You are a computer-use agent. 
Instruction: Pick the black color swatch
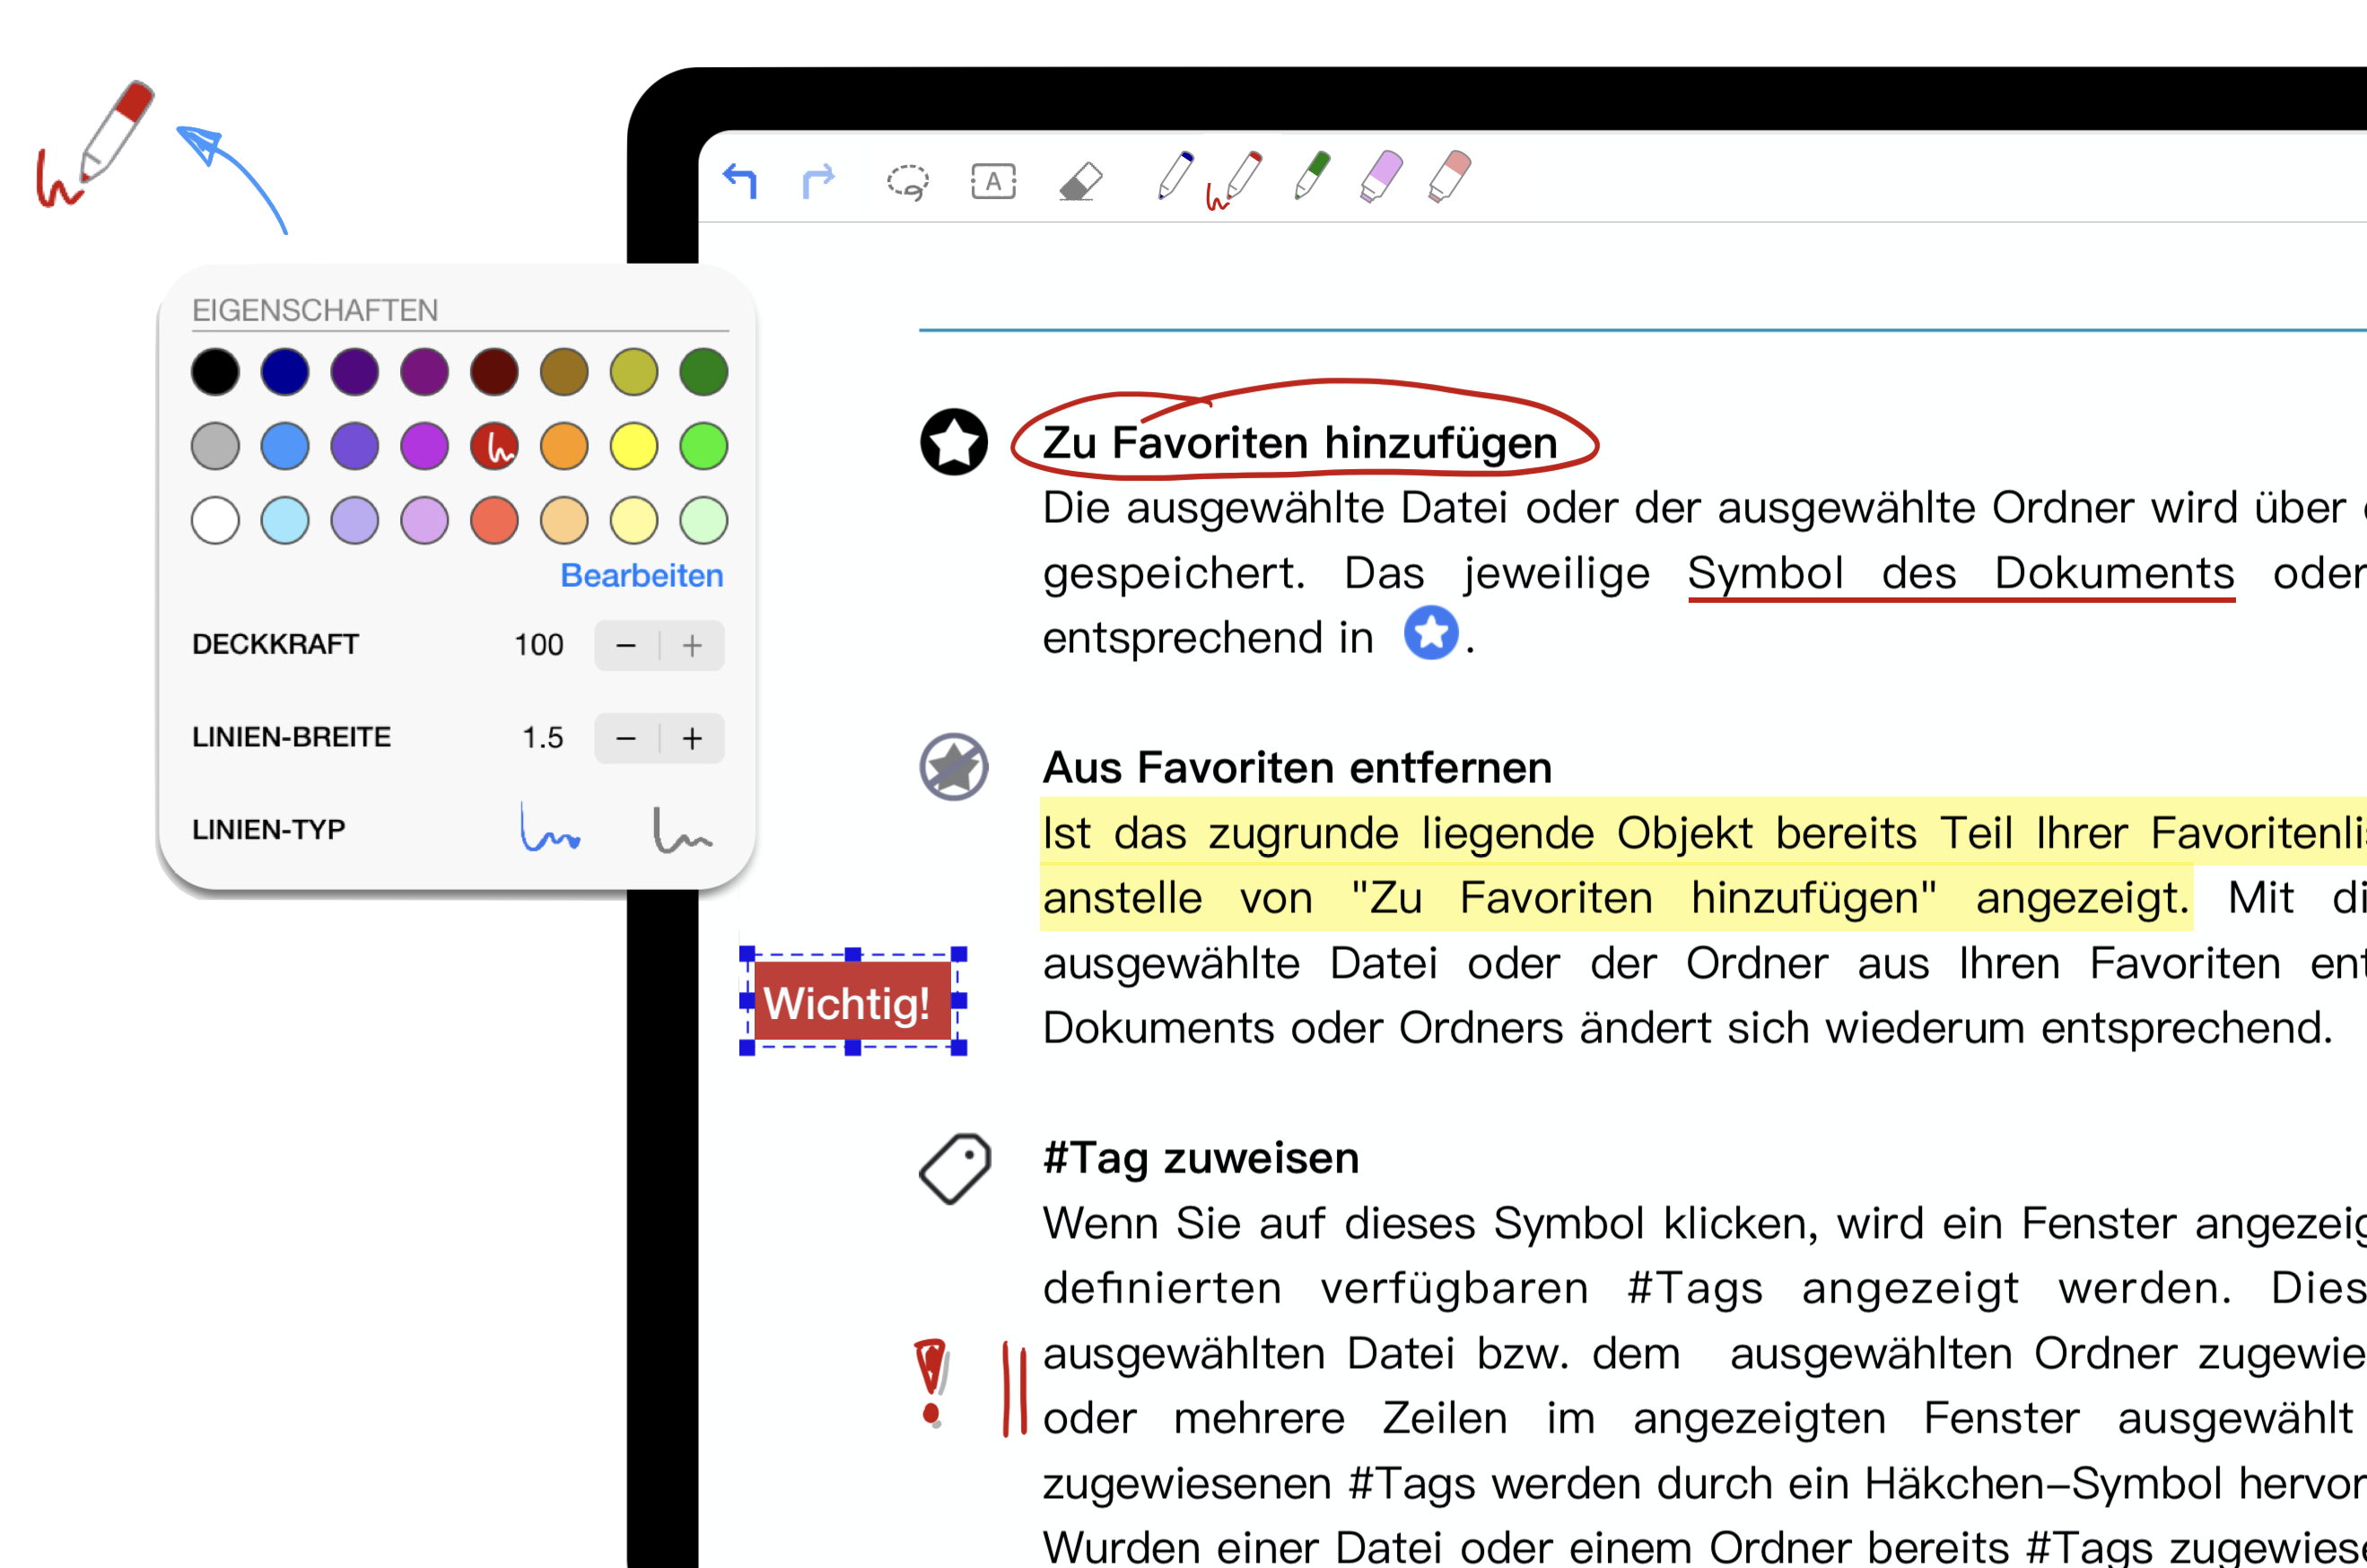point(215,372)
